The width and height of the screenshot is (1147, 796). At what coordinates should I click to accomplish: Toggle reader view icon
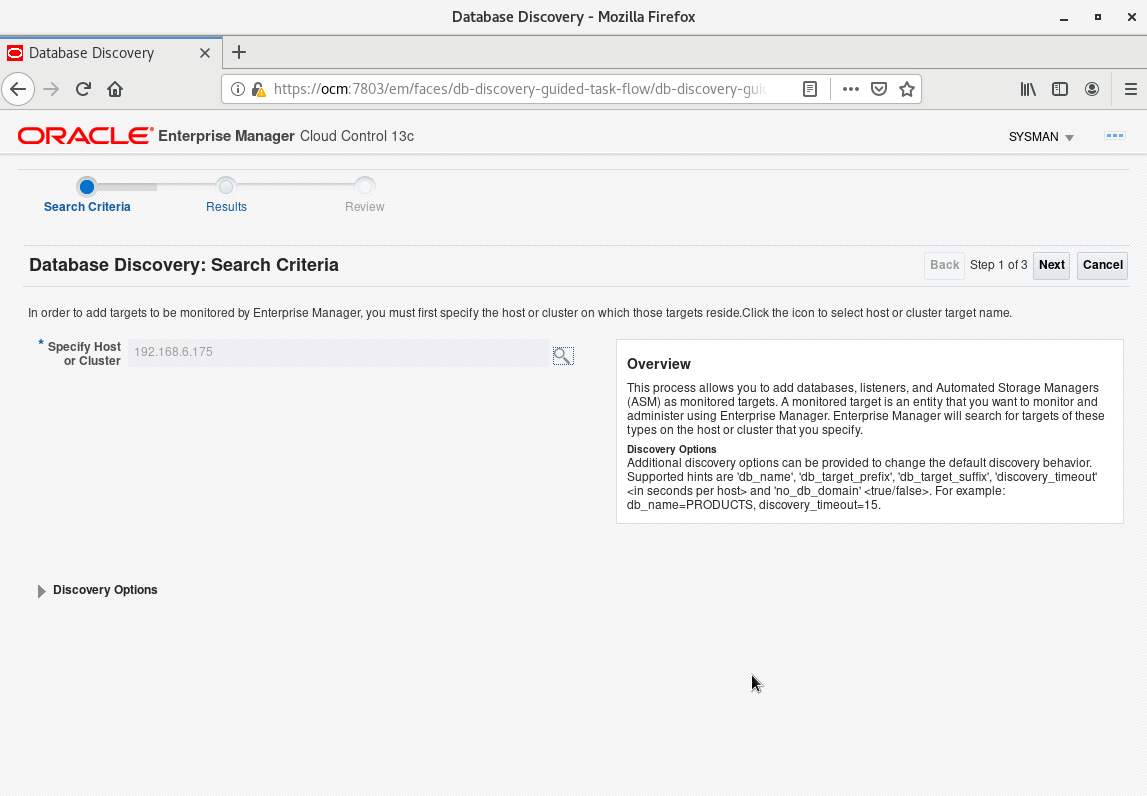click(x=810, y=89)
